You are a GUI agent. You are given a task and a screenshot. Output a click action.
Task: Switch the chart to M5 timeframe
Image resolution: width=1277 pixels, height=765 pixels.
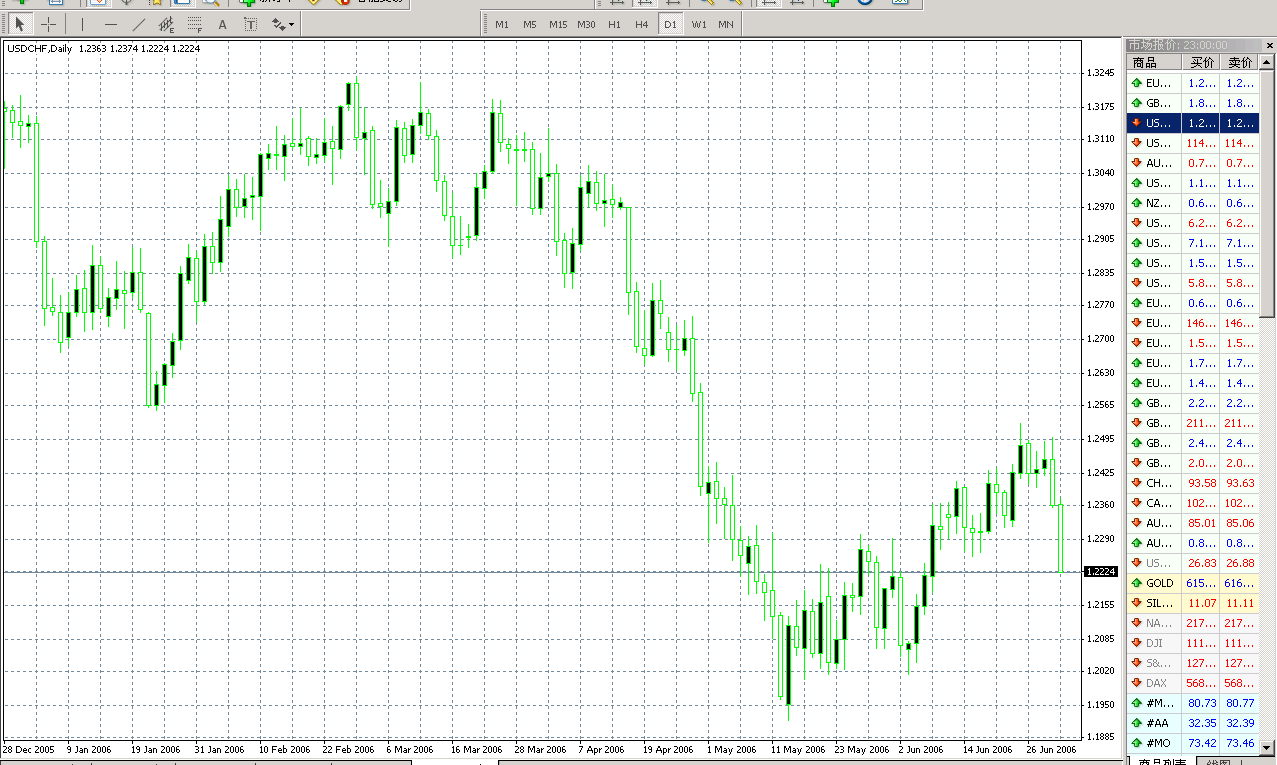529,24
